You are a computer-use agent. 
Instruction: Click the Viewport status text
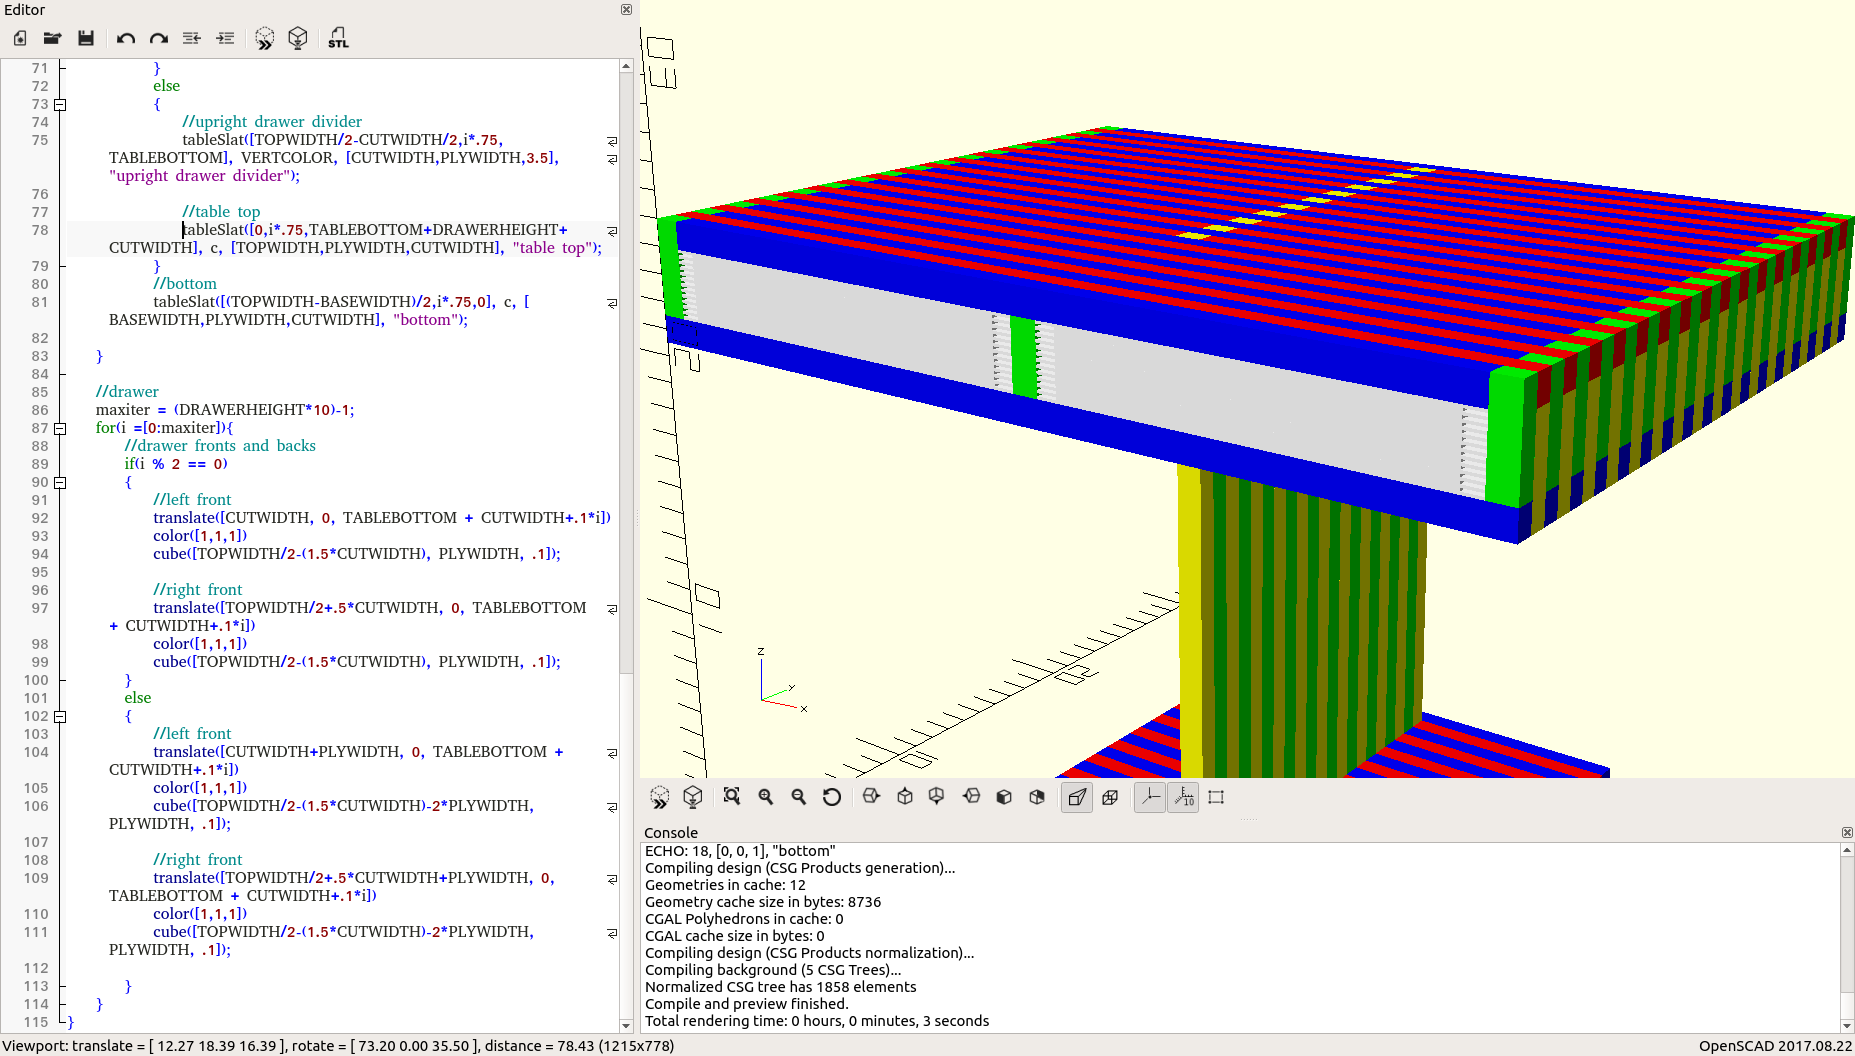point(338,1046)
